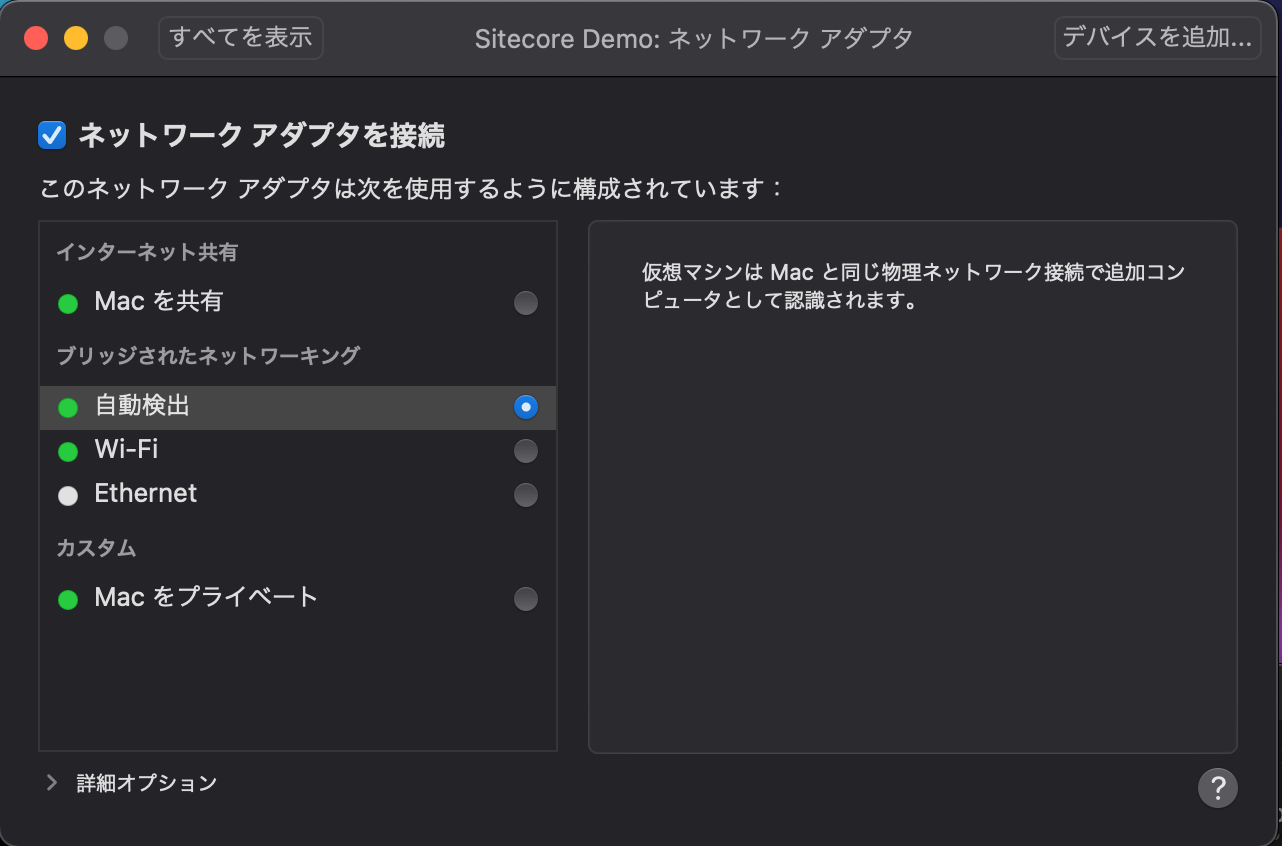Viewport: 1282px width, 846px height.
Task: Click the Ethernet row label
Action: coord(146,493)
